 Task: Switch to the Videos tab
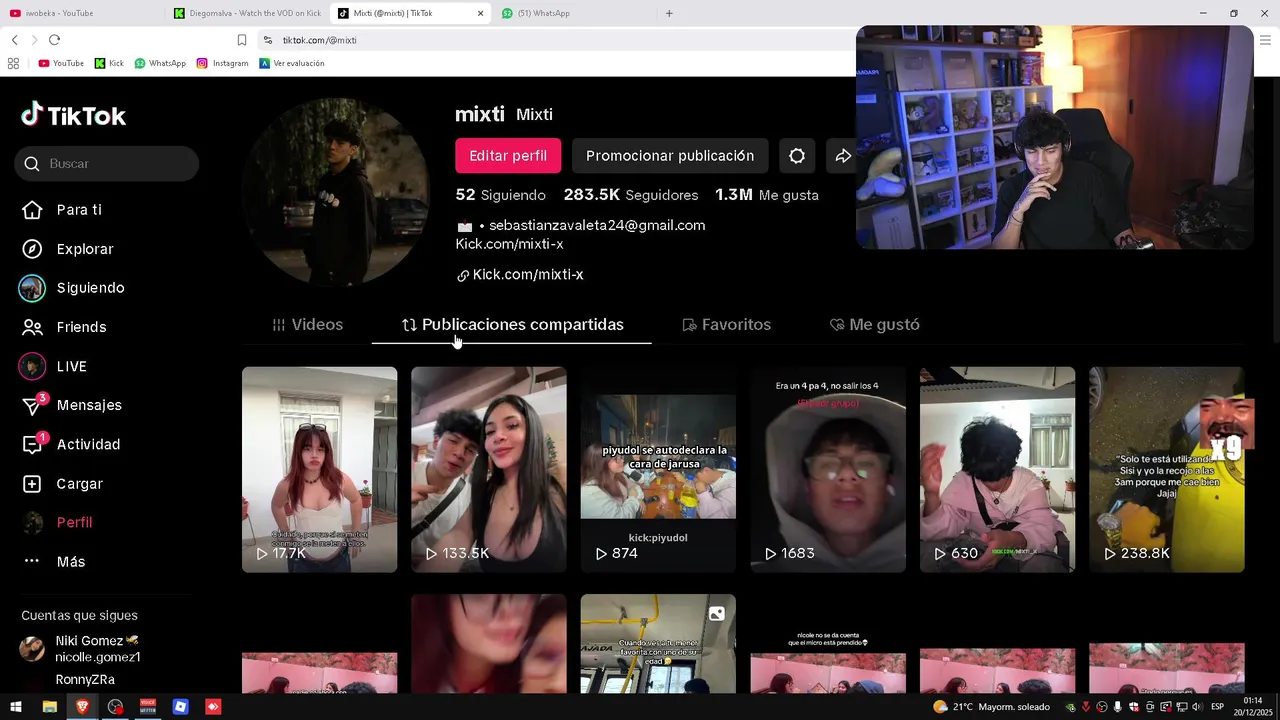pos(308,325)
